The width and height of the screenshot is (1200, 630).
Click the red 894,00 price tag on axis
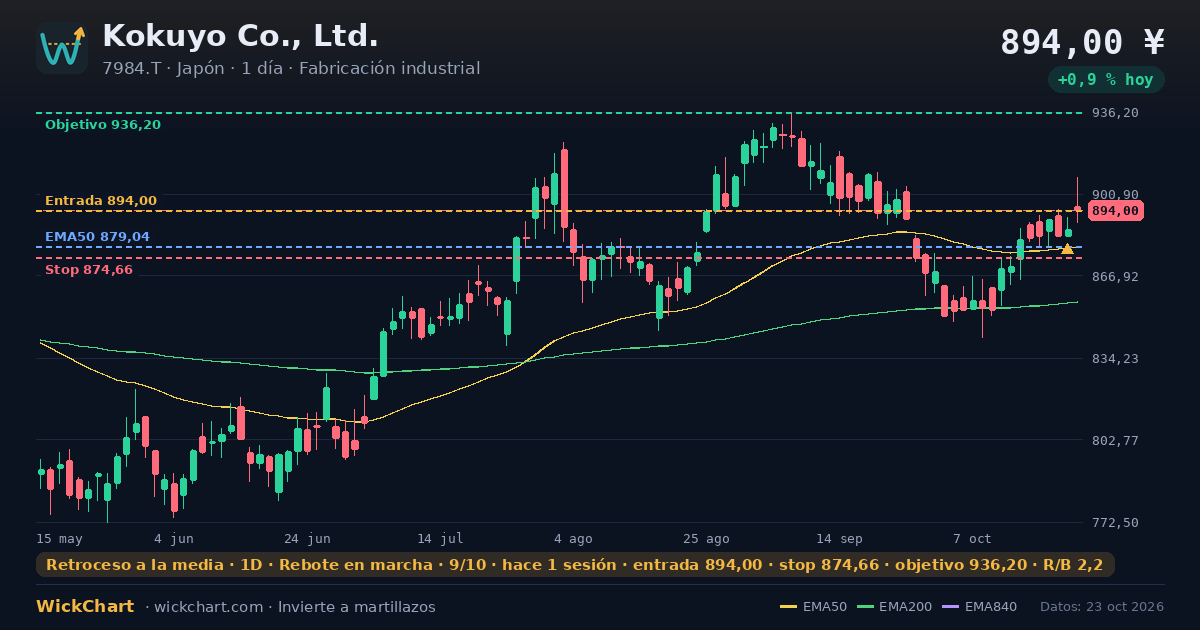click(x=1115, y=211)
